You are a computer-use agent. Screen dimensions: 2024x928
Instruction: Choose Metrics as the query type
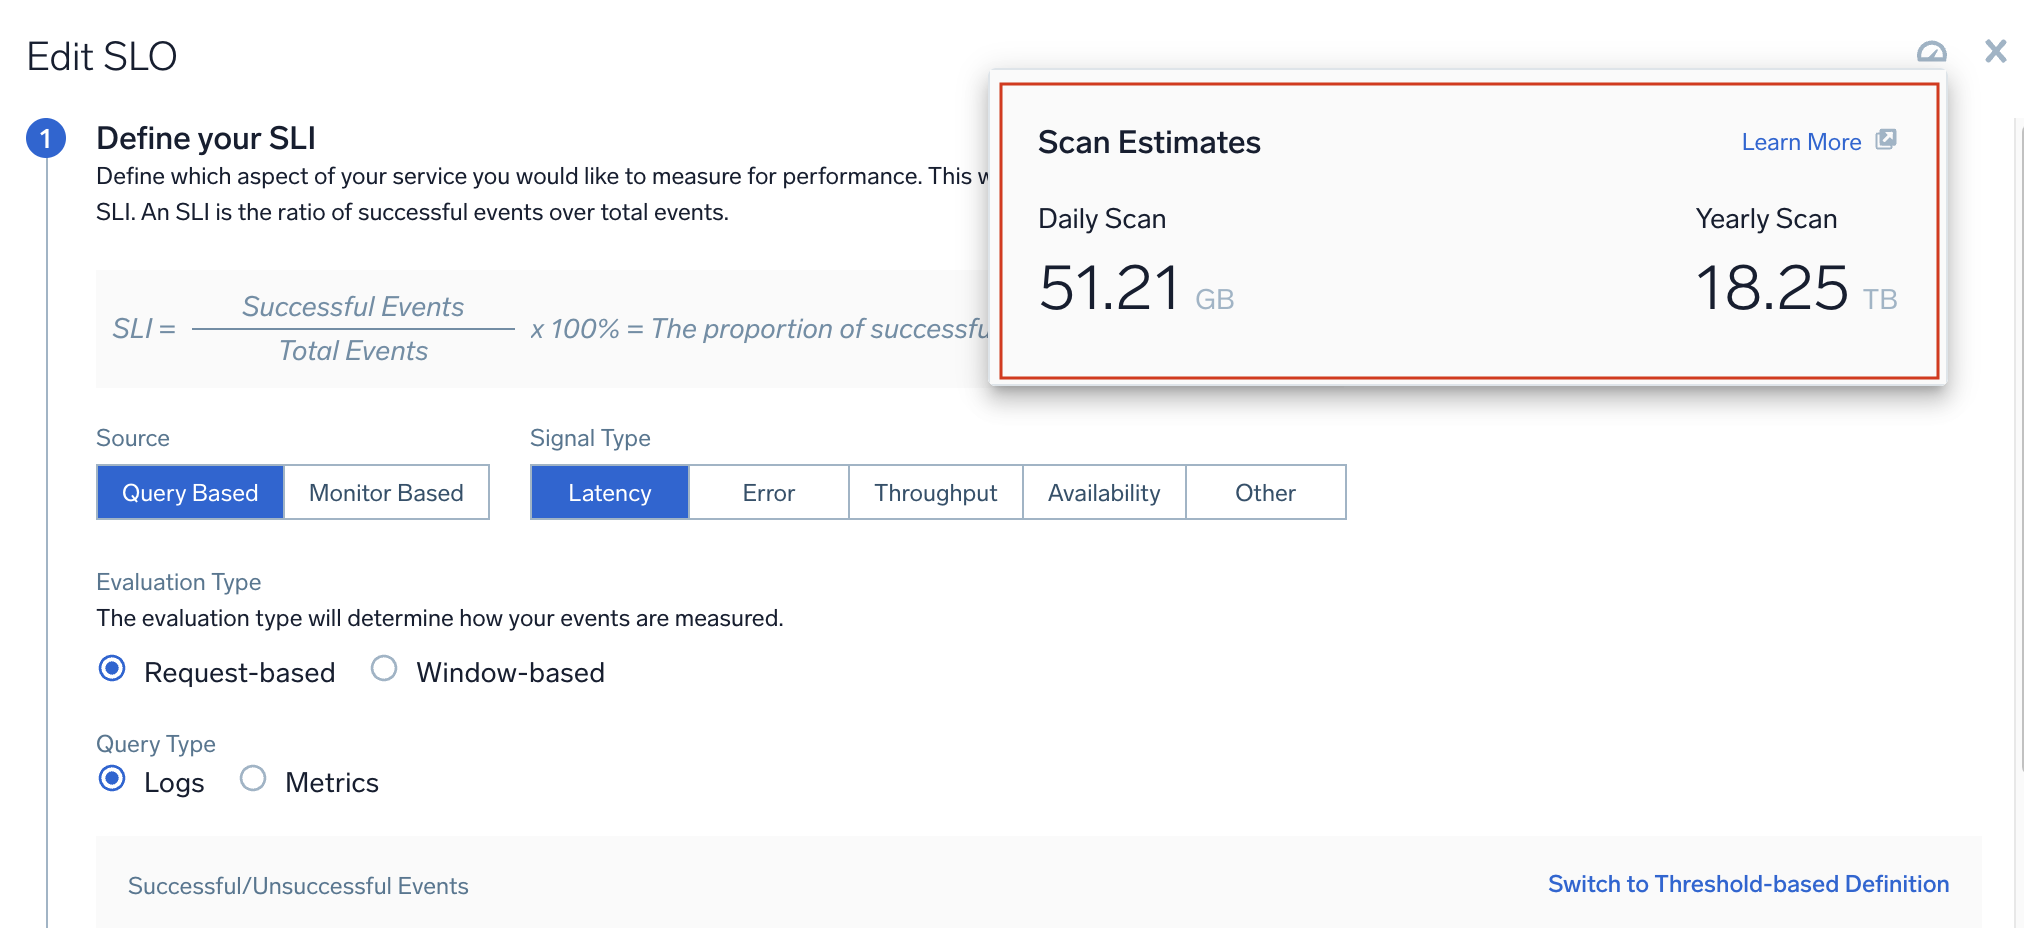[x=252, y=779]
